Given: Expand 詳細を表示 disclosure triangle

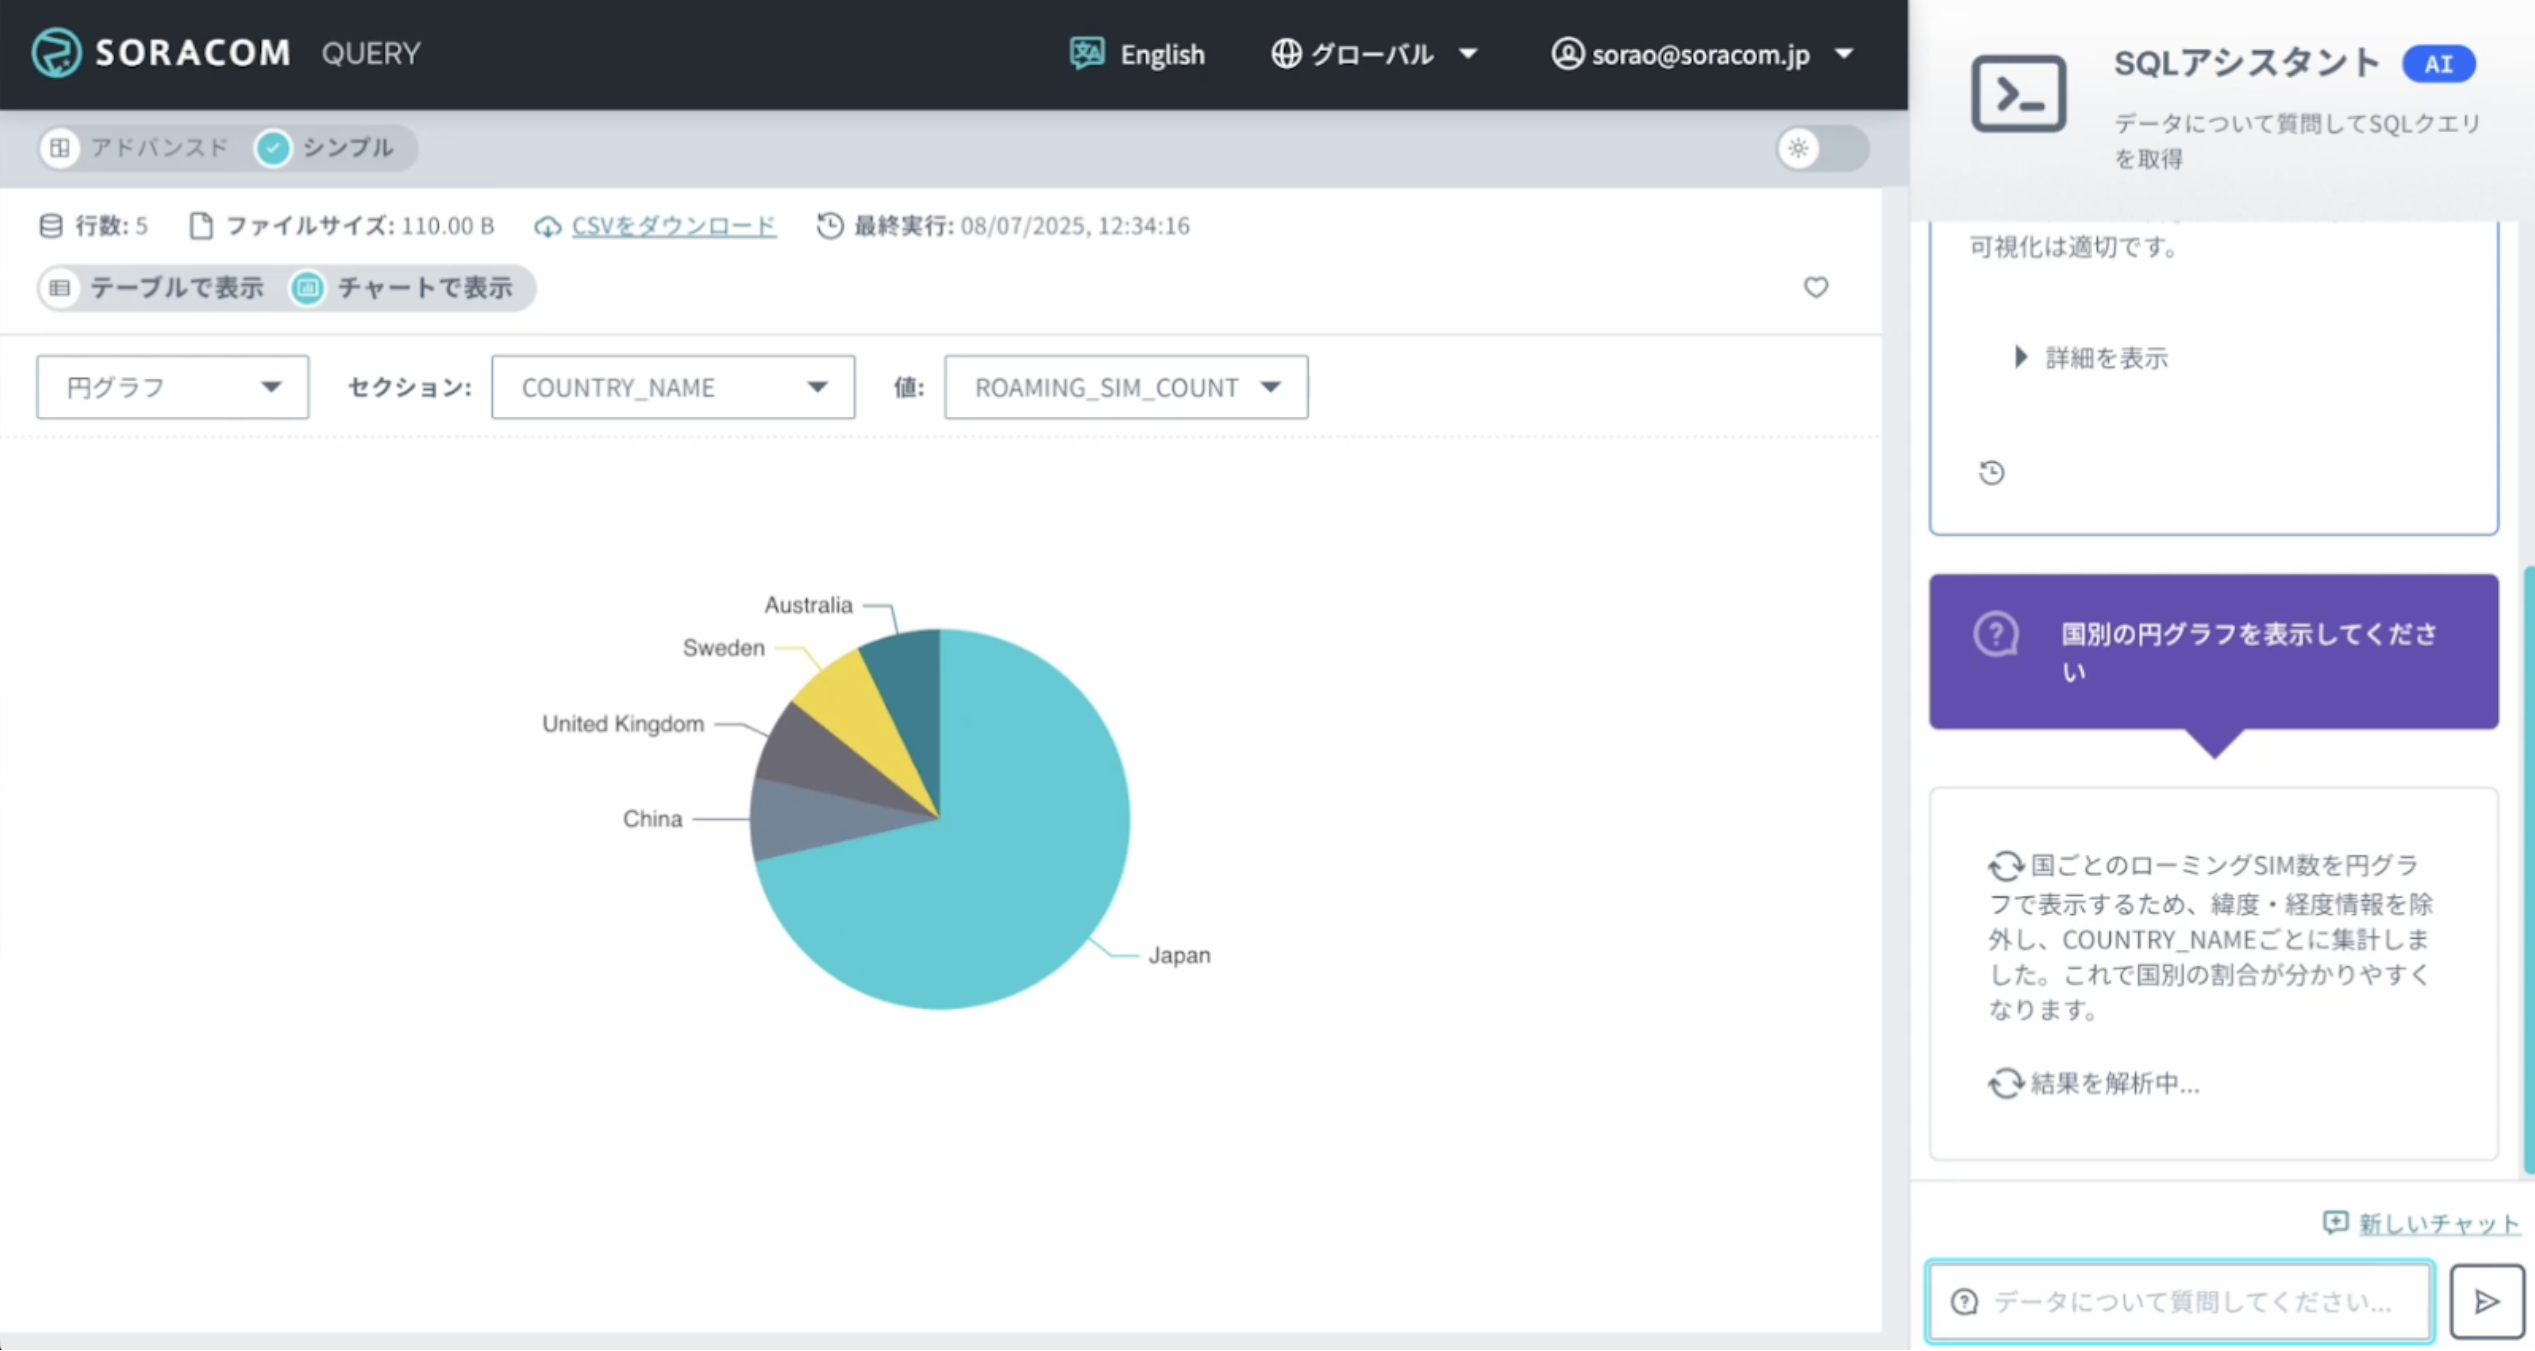Looking at the screenshot, I should click(2021, 357).
